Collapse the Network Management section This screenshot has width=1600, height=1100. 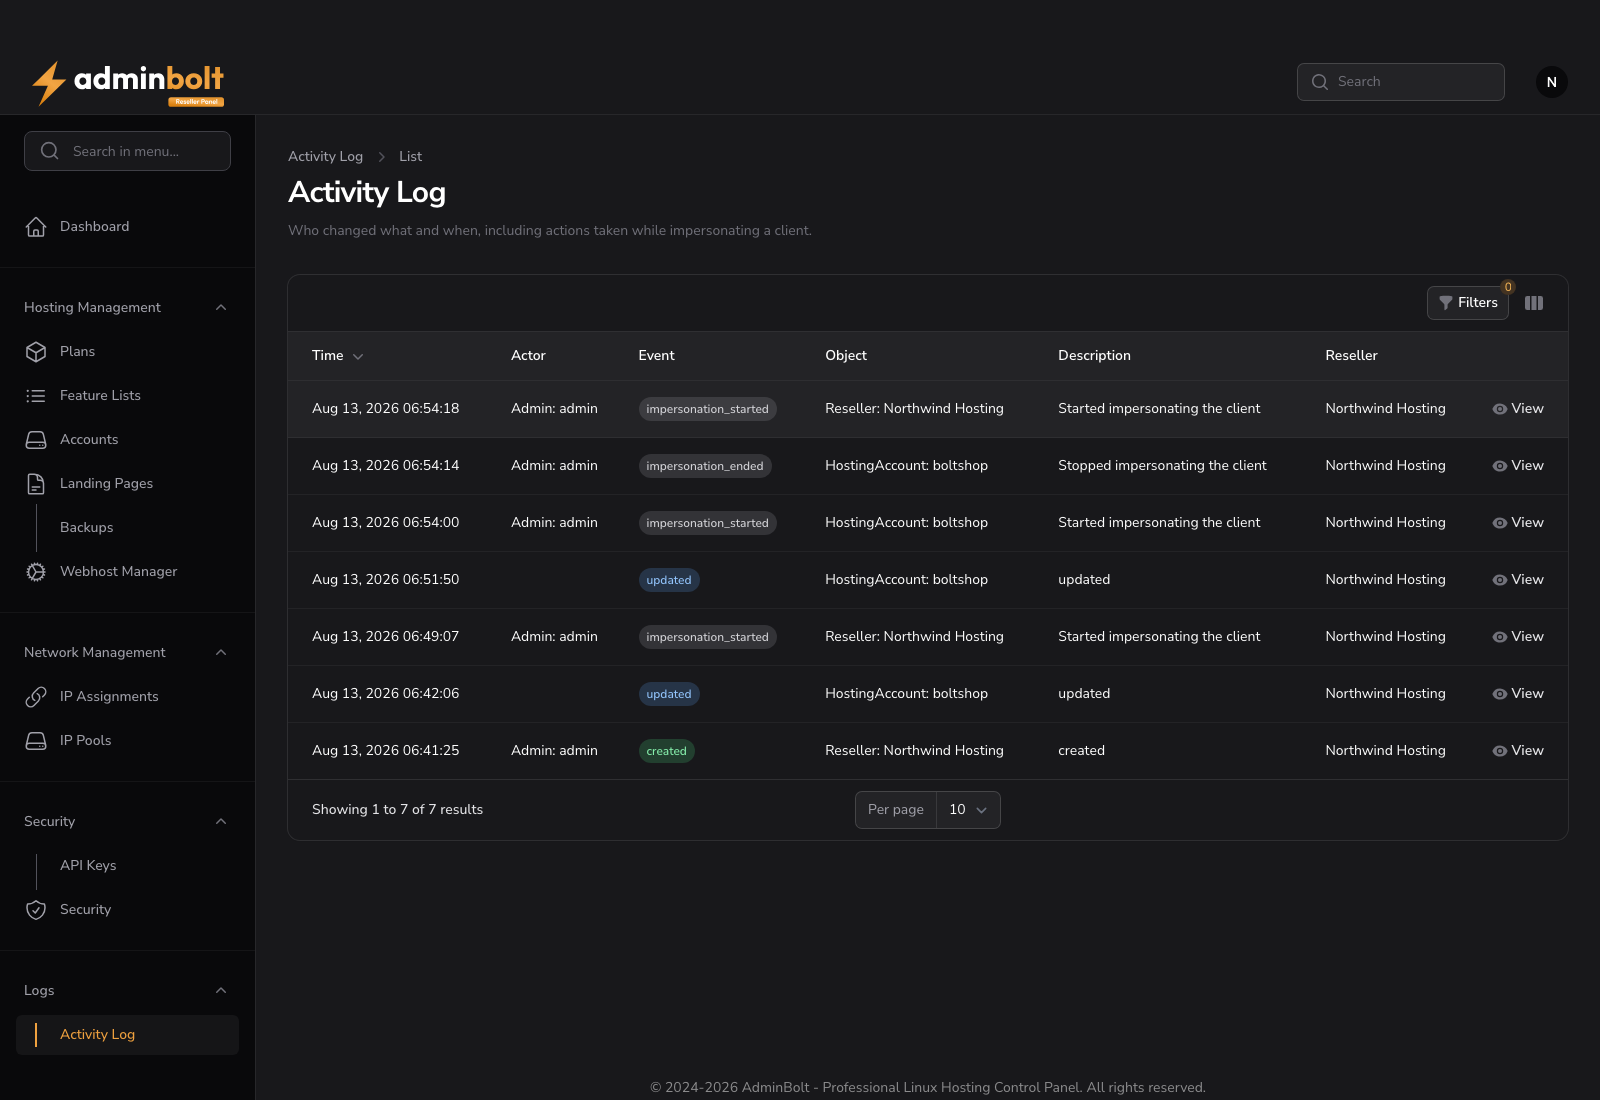tap(221, 653)
